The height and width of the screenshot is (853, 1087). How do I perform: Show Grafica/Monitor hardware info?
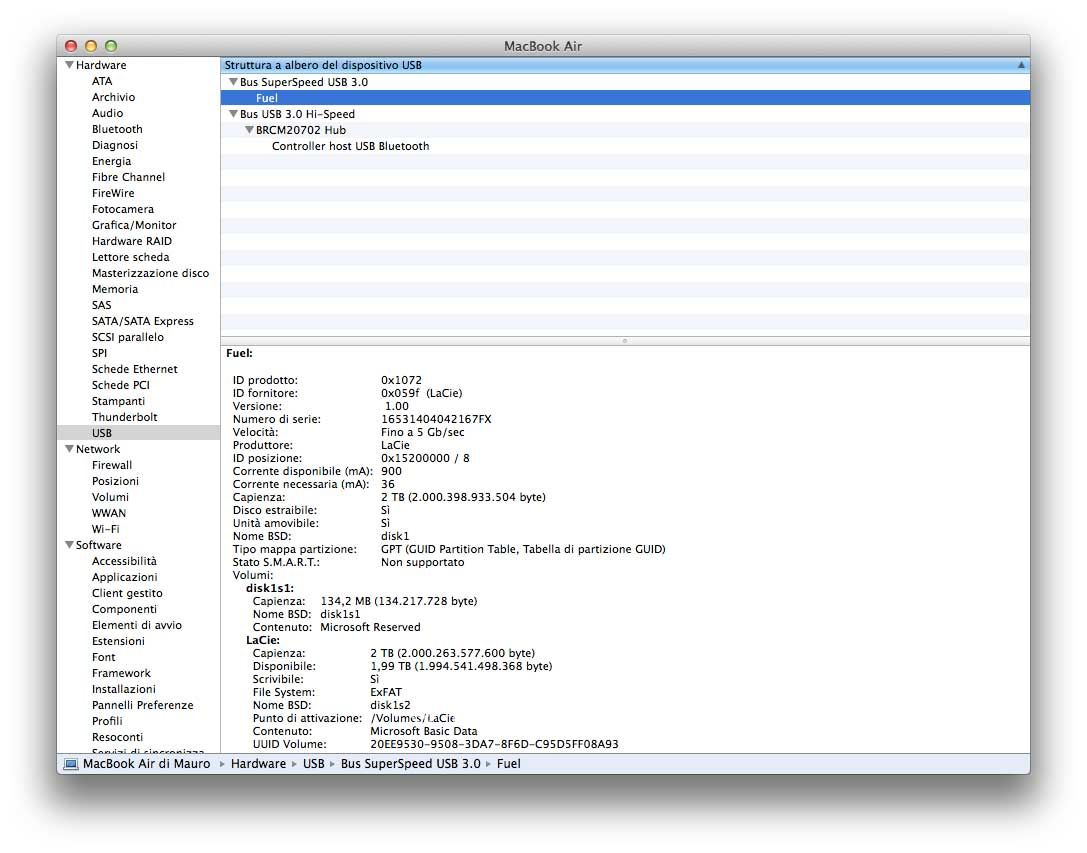134,225
